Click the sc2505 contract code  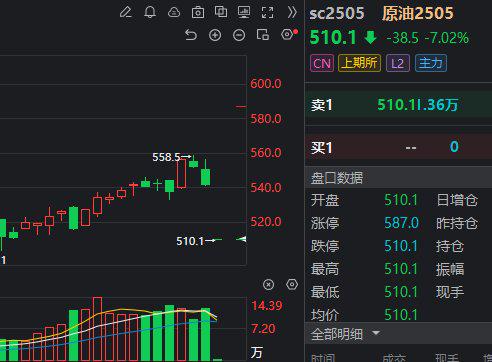[337, 14]
